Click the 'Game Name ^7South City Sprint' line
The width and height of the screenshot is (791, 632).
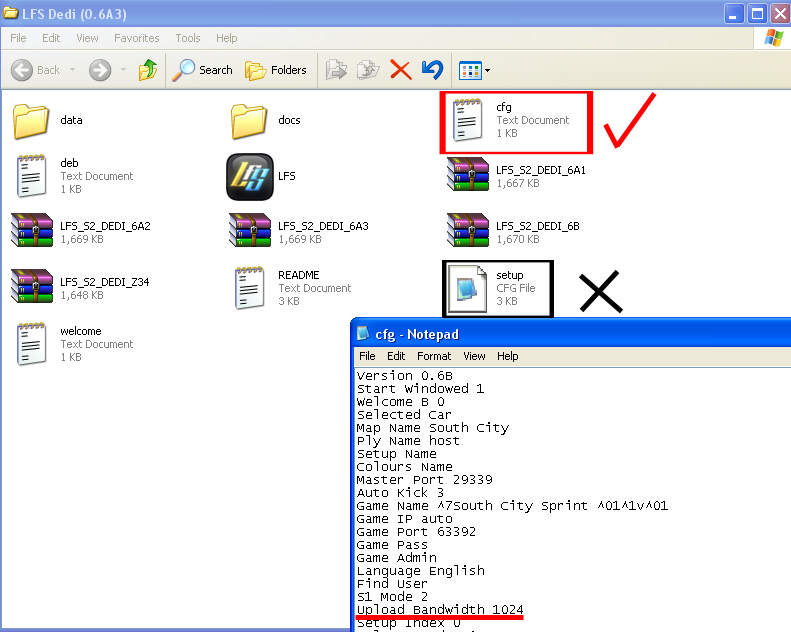point(512,505)
